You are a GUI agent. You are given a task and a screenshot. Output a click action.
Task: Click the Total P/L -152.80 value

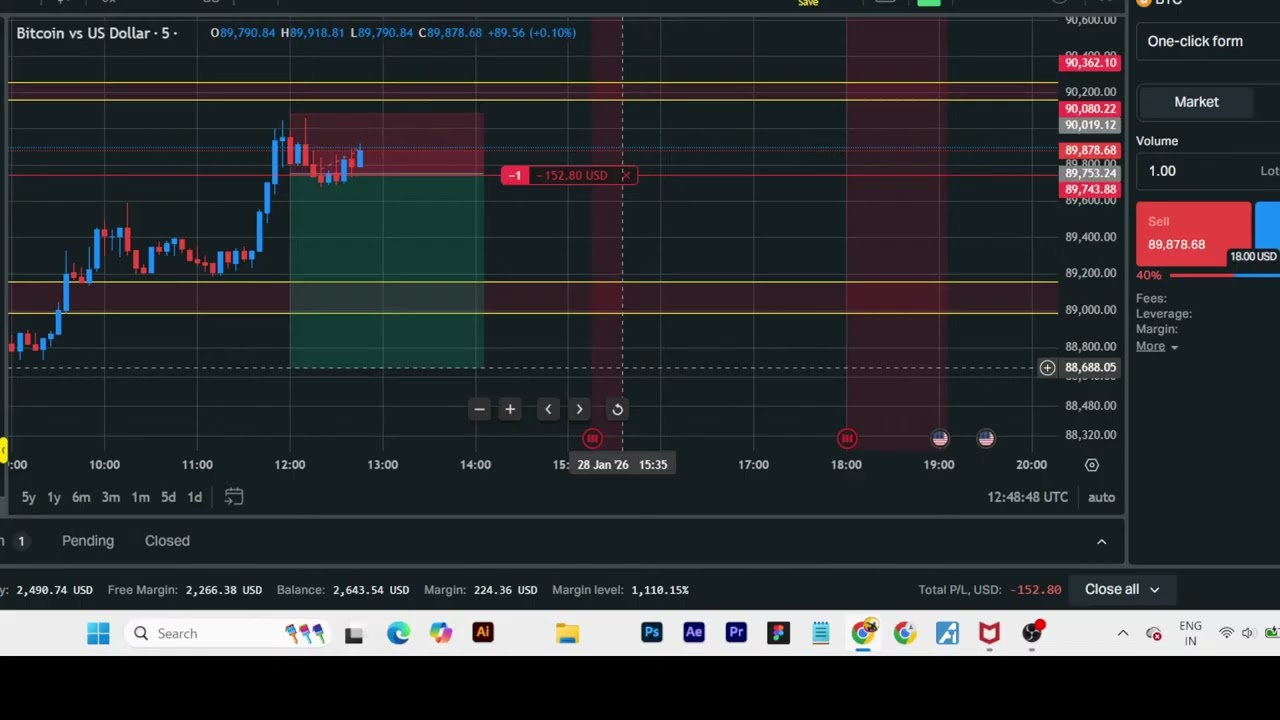pos(1036,590)
